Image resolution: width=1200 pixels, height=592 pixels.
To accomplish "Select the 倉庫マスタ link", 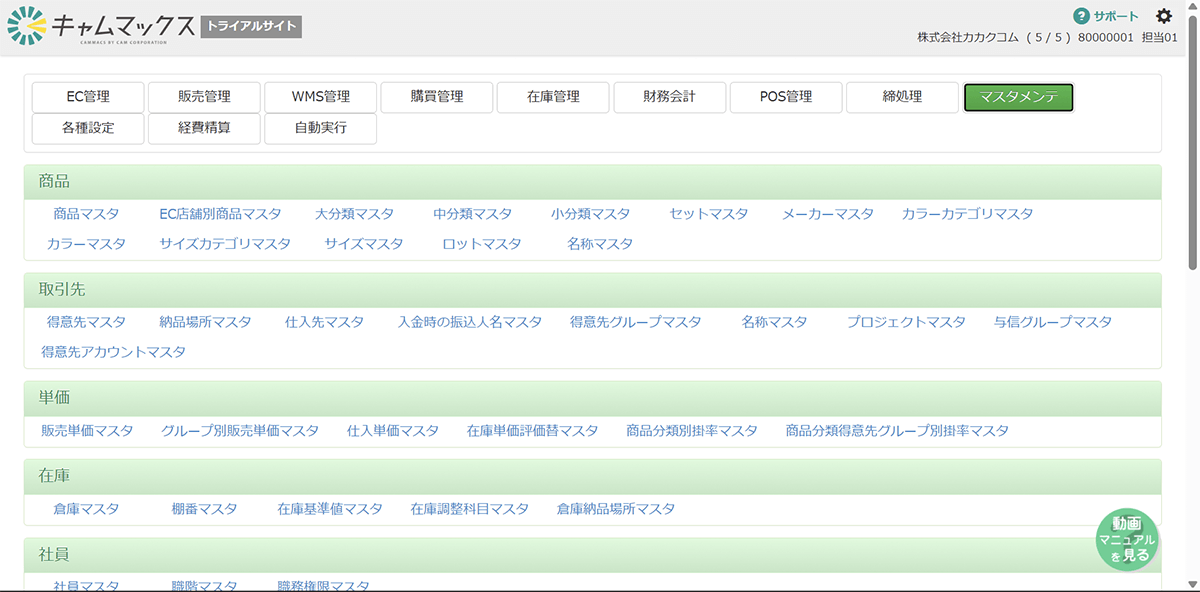I will point(86,509).
